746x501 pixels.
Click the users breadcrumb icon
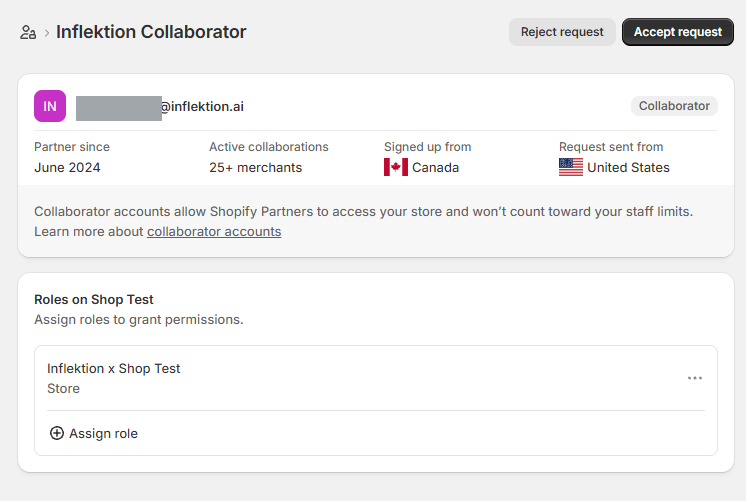pos(28,32)
